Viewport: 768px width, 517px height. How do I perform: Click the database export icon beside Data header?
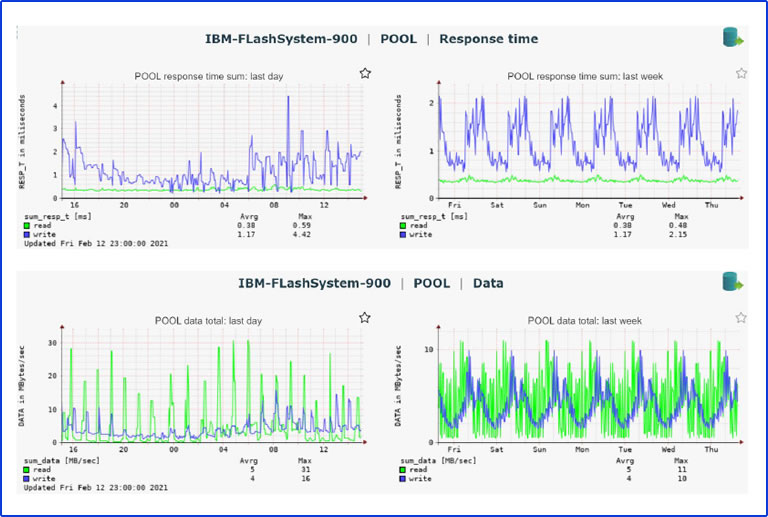coord(733,282)
